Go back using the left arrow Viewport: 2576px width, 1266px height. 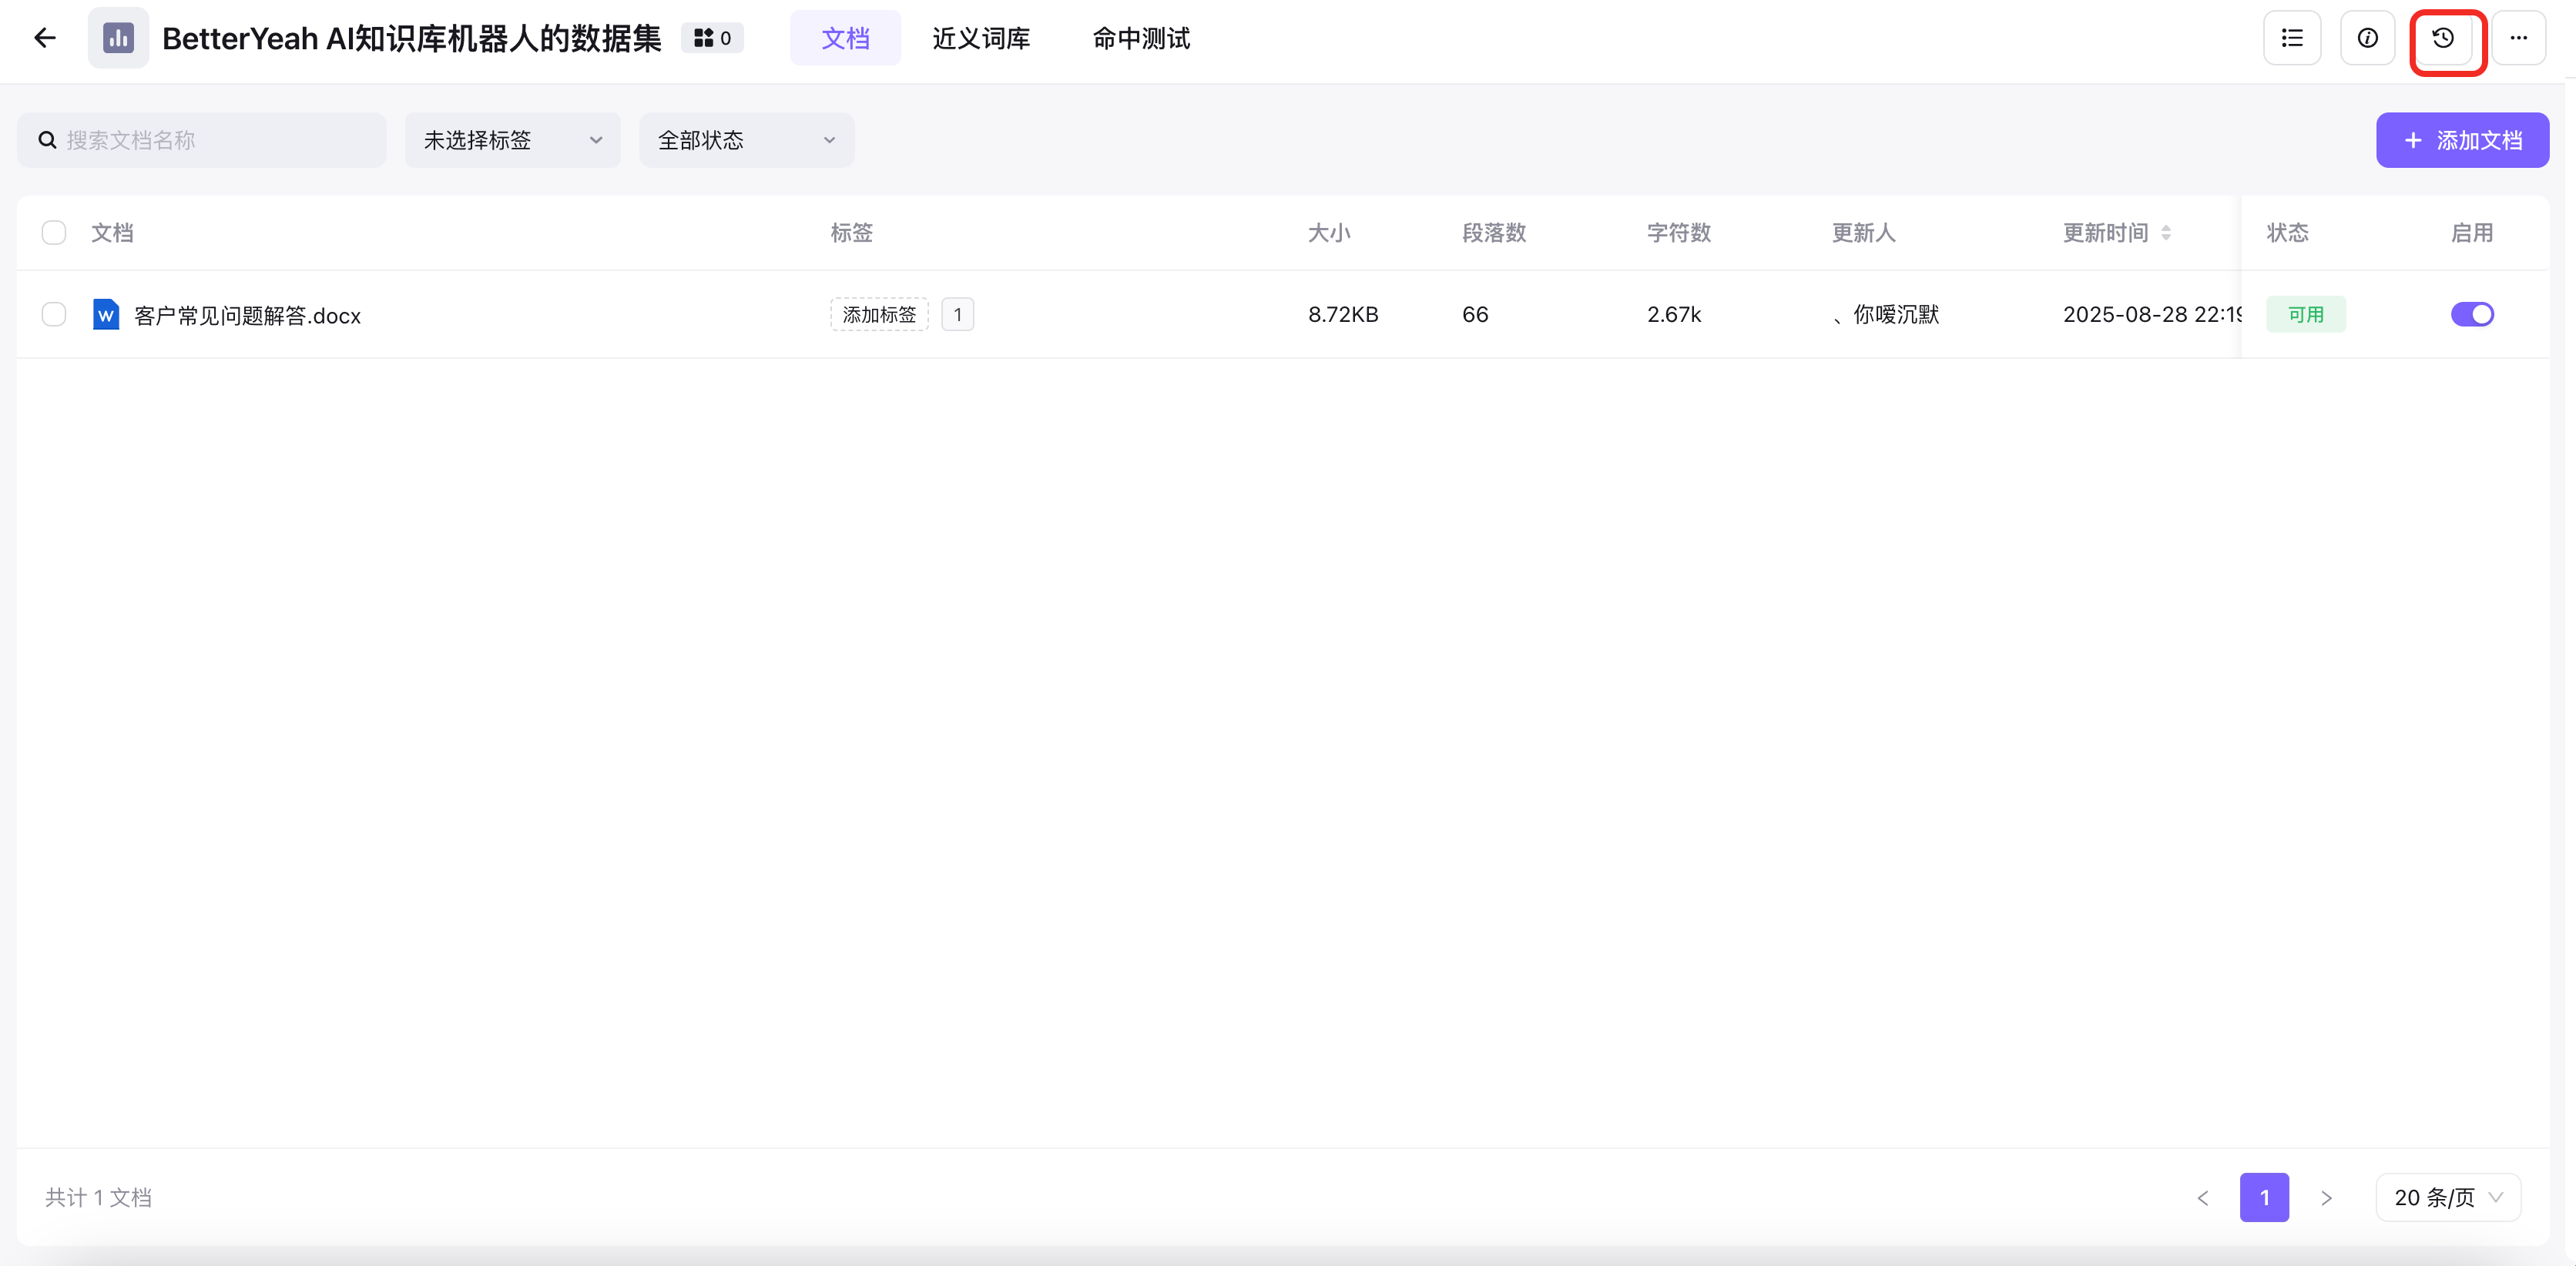[x=45, y=38]
